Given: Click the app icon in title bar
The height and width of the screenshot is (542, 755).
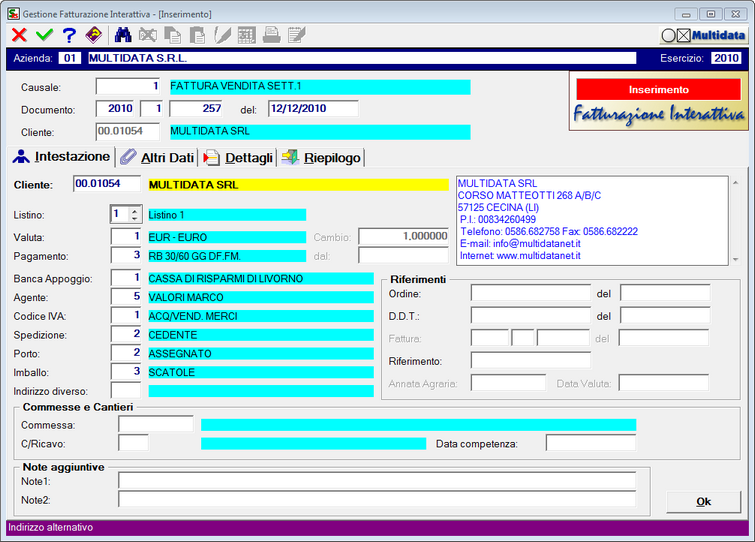Looking at the screenshot, I should point(13,14).
